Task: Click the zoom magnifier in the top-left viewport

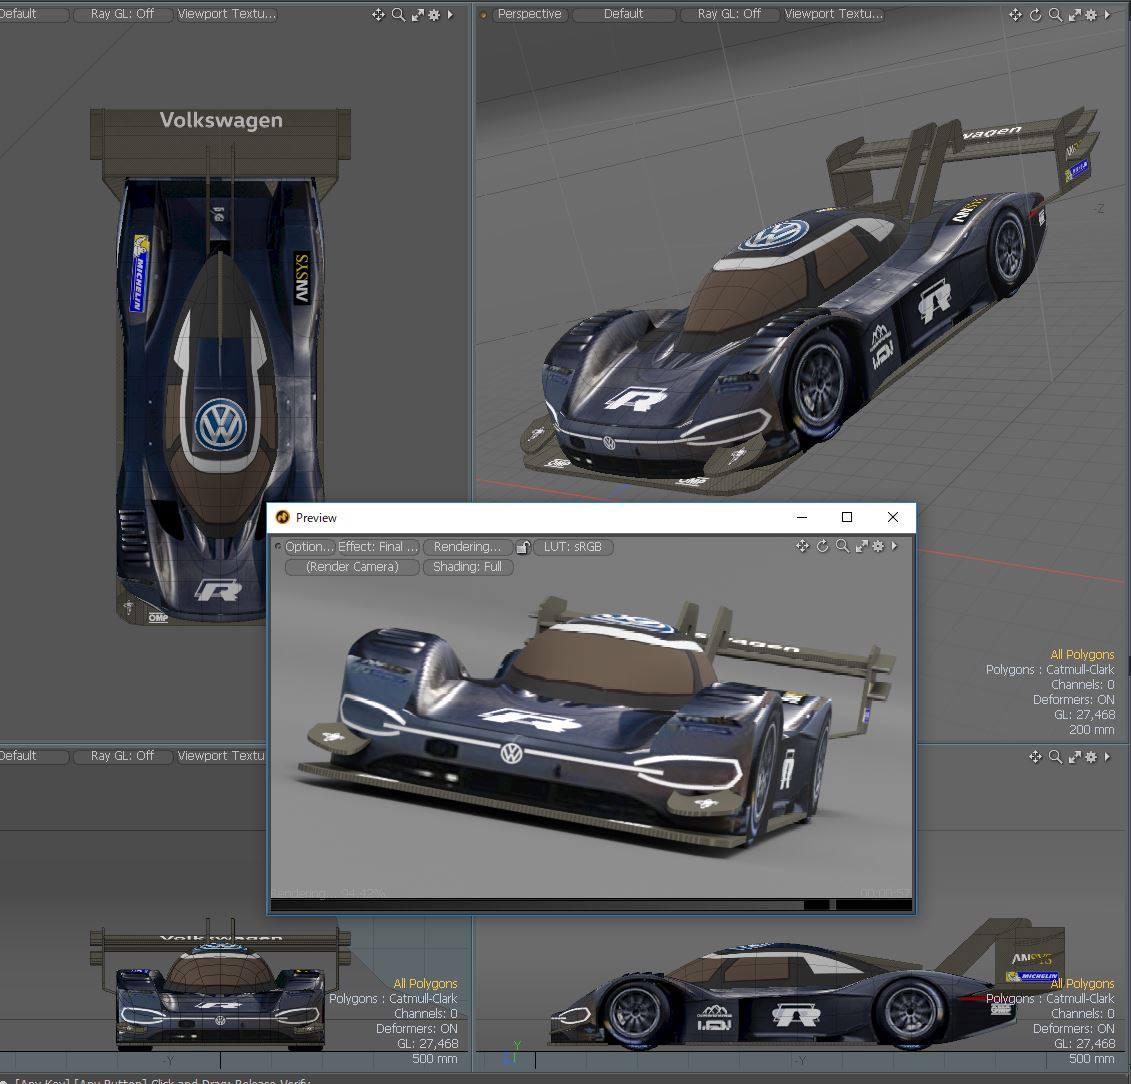Action: pos(398,14)
